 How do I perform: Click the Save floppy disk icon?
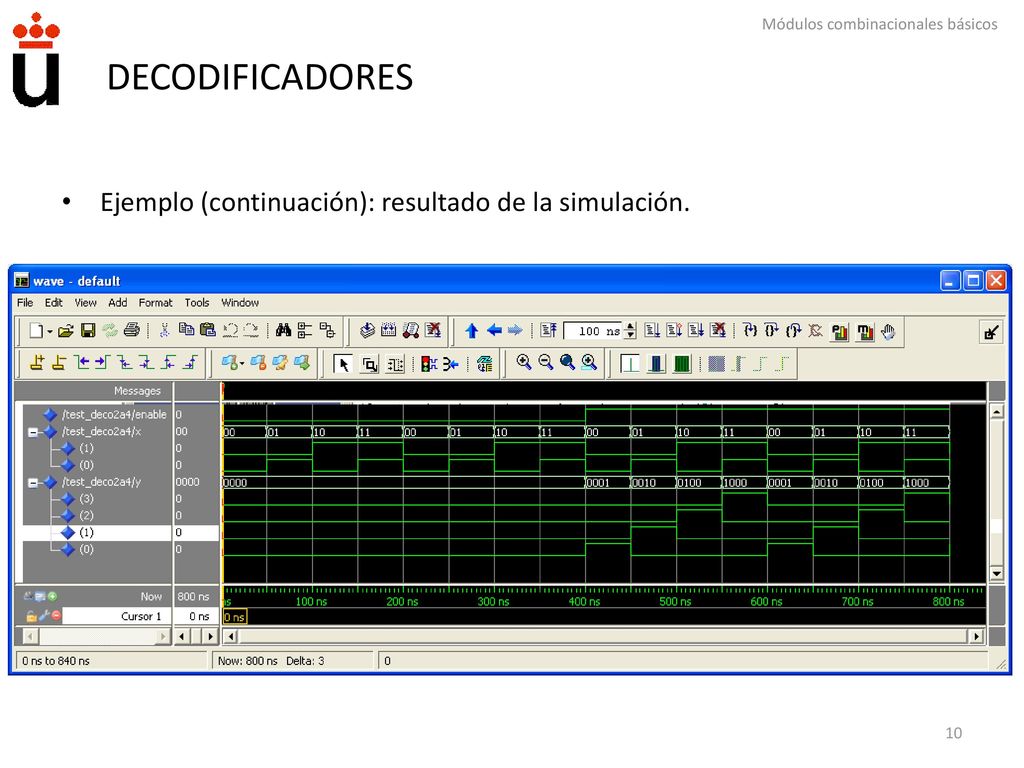88,331
